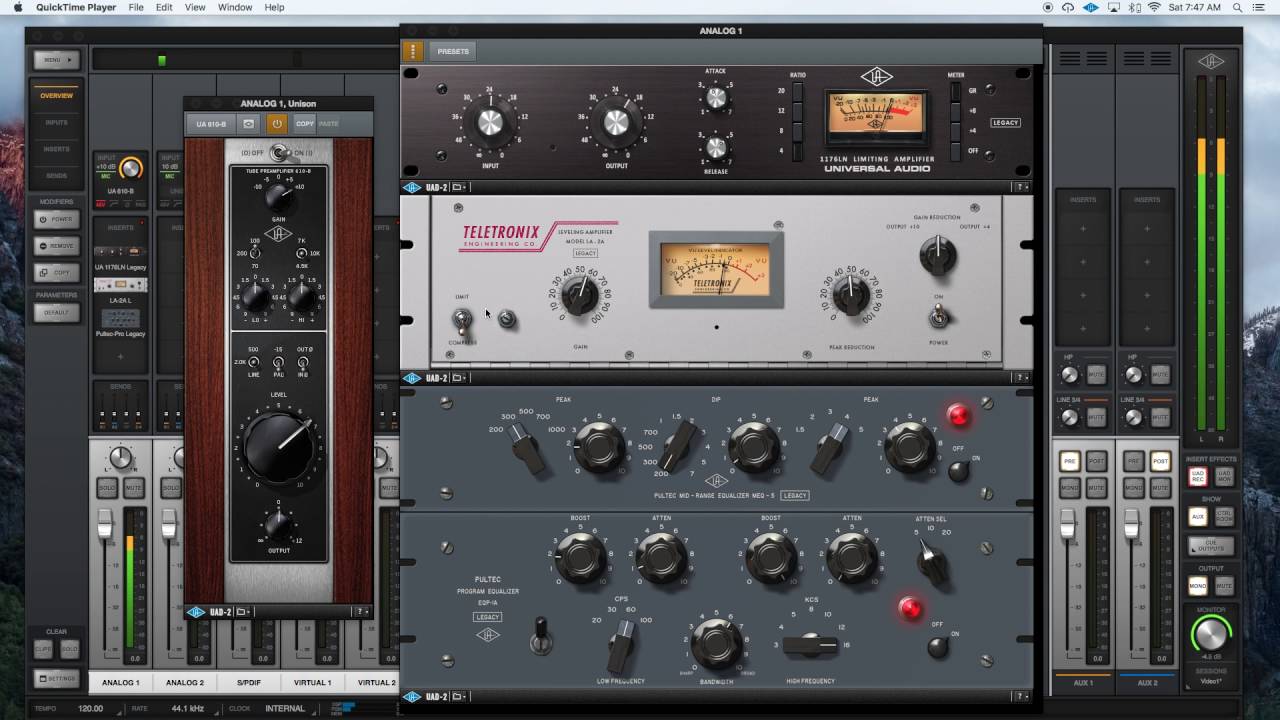
Task: Click the Monitor level knob
Action: tap(1210, 634)
